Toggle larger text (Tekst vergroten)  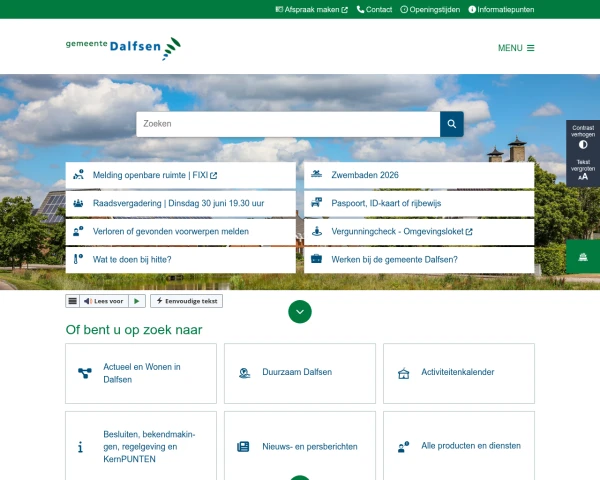tap(583, 170)
